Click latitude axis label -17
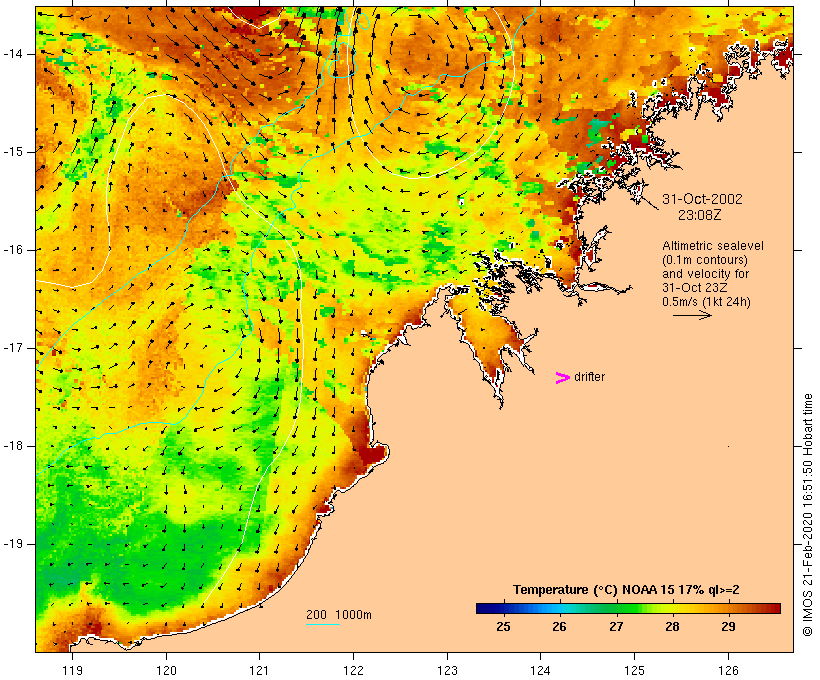The width and height of the screenshot is (820, 680). [x=12, y=348]
